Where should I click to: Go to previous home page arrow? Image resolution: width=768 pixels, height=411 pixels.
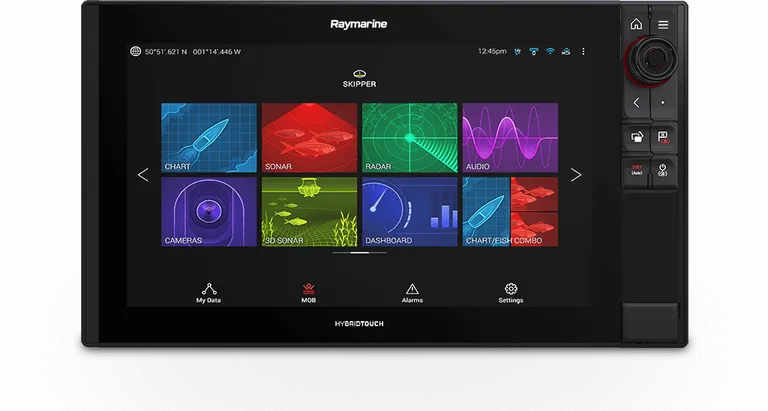[143, 175]
